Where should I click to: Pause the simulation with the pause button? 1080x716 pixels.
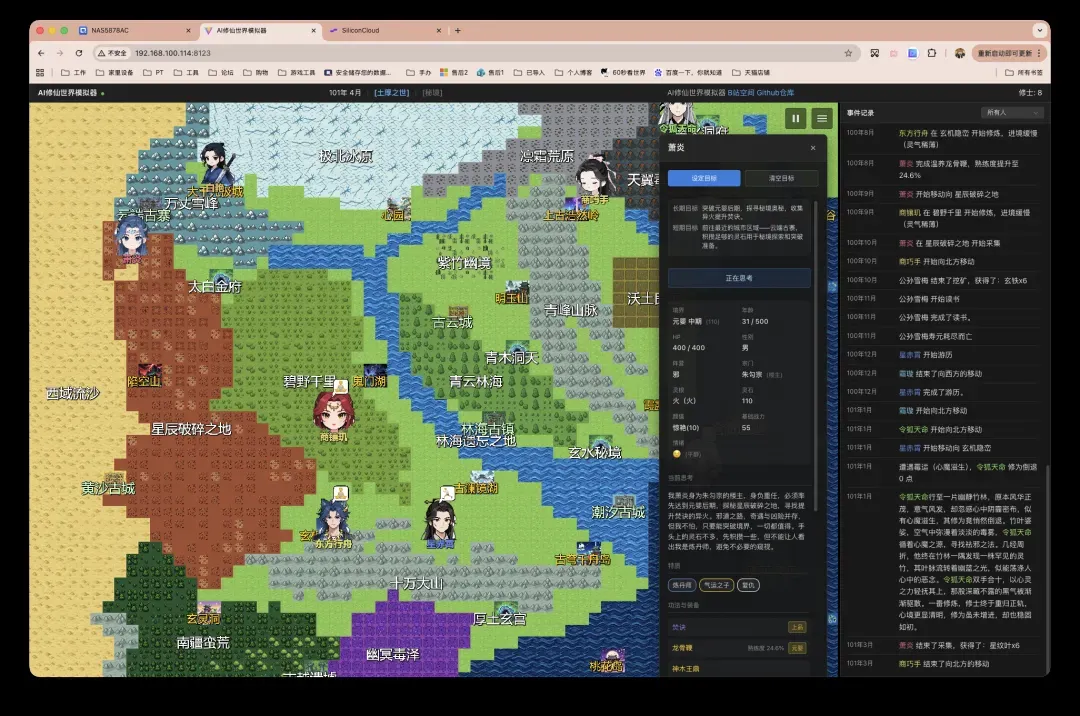[796, 118]
